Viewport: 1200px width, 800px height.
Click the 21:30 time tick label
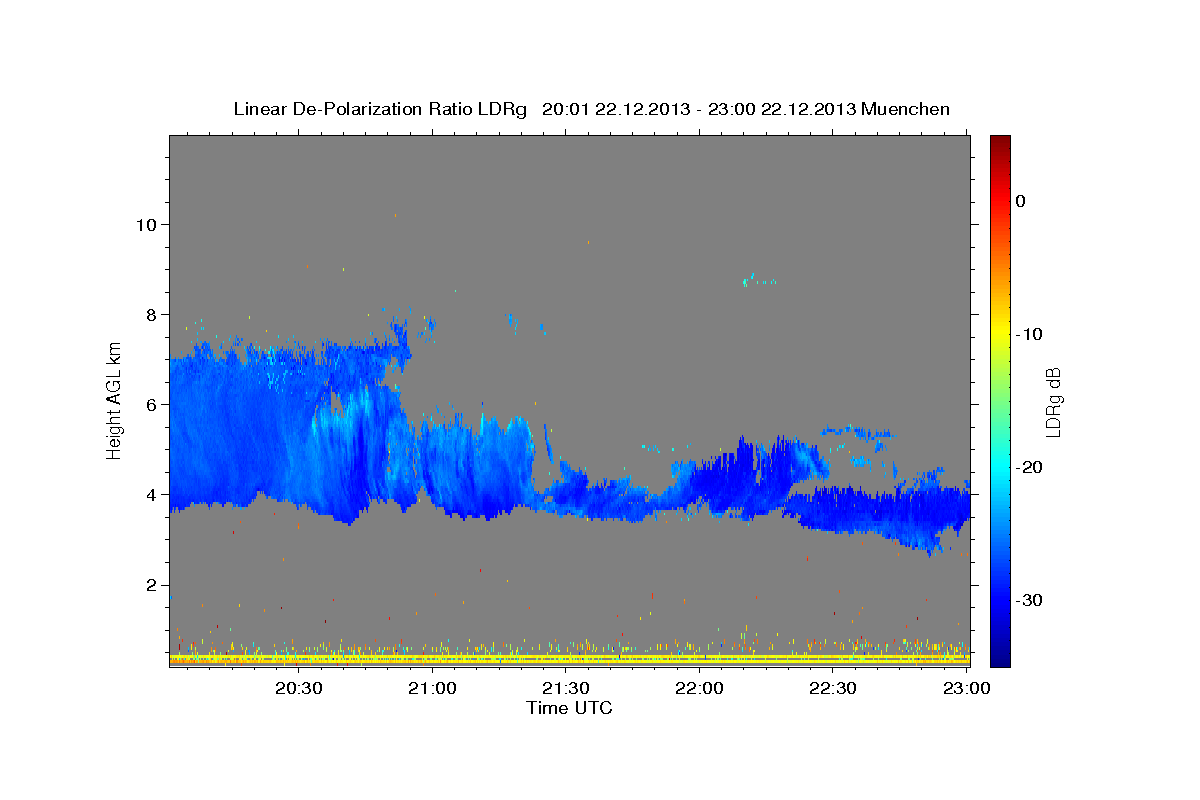tap(566, 688)
